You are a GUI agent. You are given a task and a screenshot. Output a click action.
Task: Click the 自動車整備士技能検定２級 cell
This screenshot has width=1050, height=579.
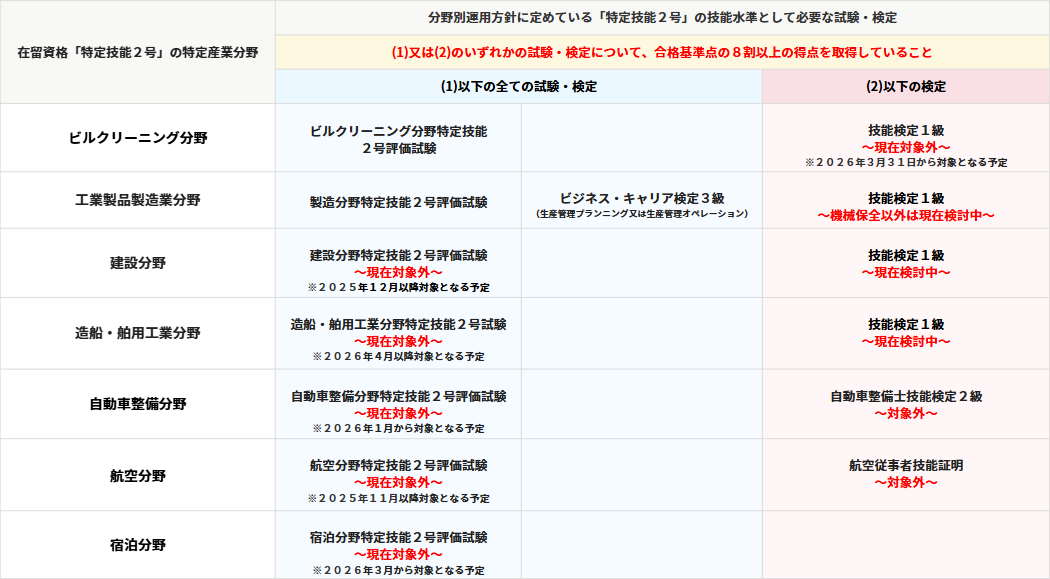point(906,396)
